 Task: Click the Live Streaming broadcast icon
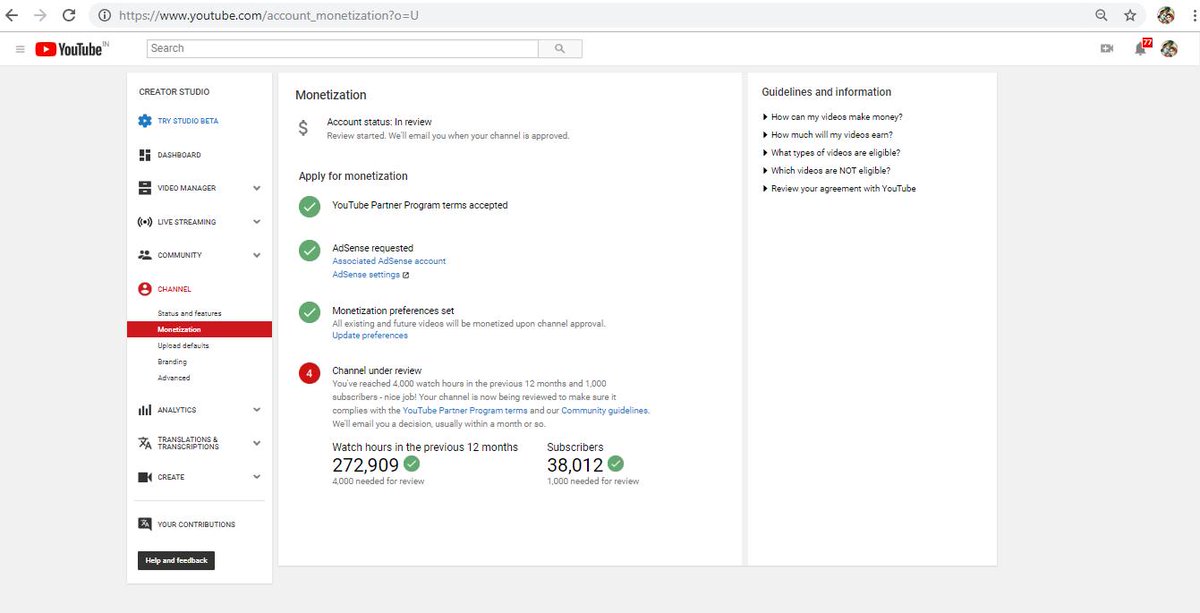point(145,222)
